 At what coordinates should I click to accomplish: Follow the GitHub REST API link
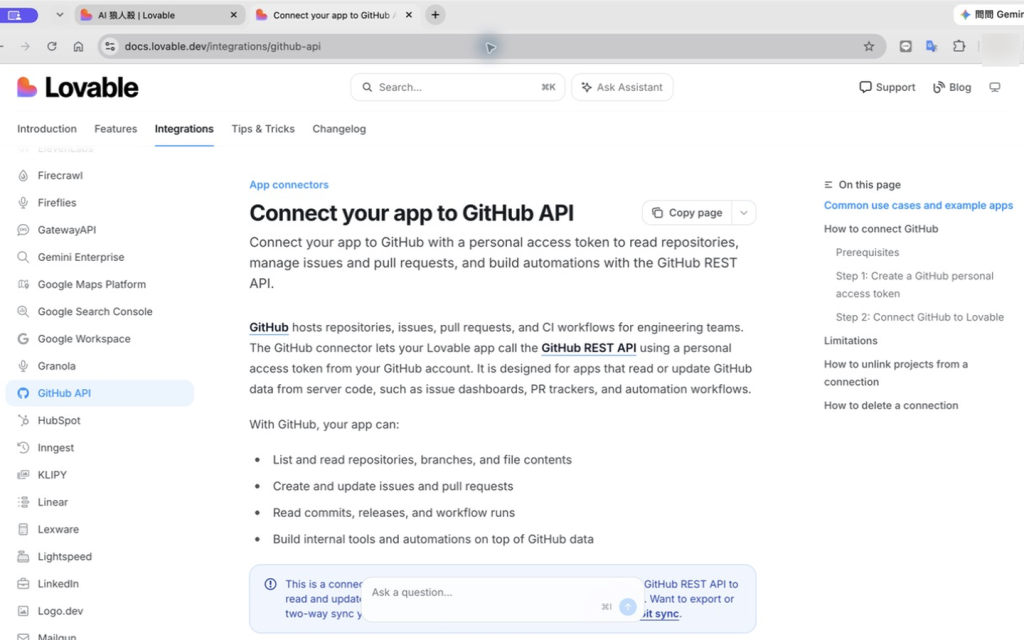click(x=588, y=348)
